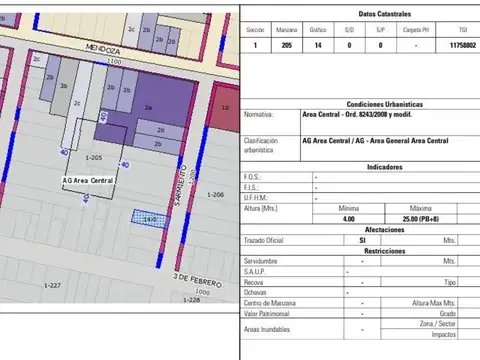
Task: Click the Impactos label
Action: tap(444, 334)
